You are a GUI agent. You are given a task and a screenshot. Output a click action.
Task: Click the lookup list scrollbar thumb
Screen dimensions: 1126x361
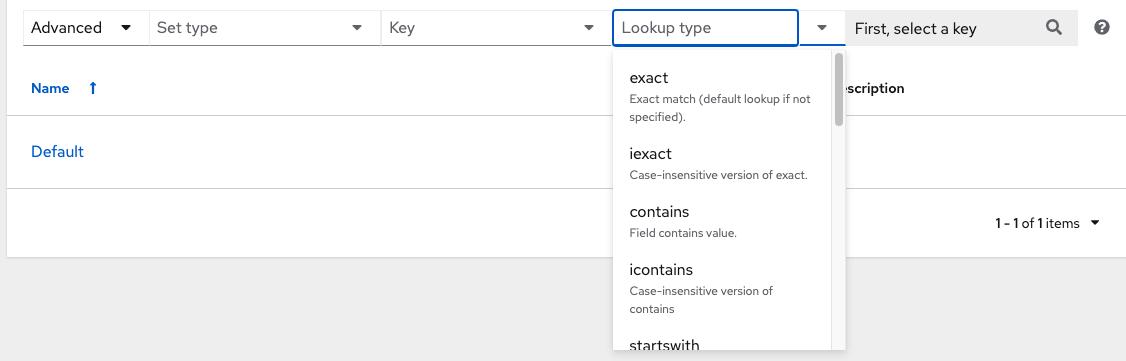click(x=839, y=90)
